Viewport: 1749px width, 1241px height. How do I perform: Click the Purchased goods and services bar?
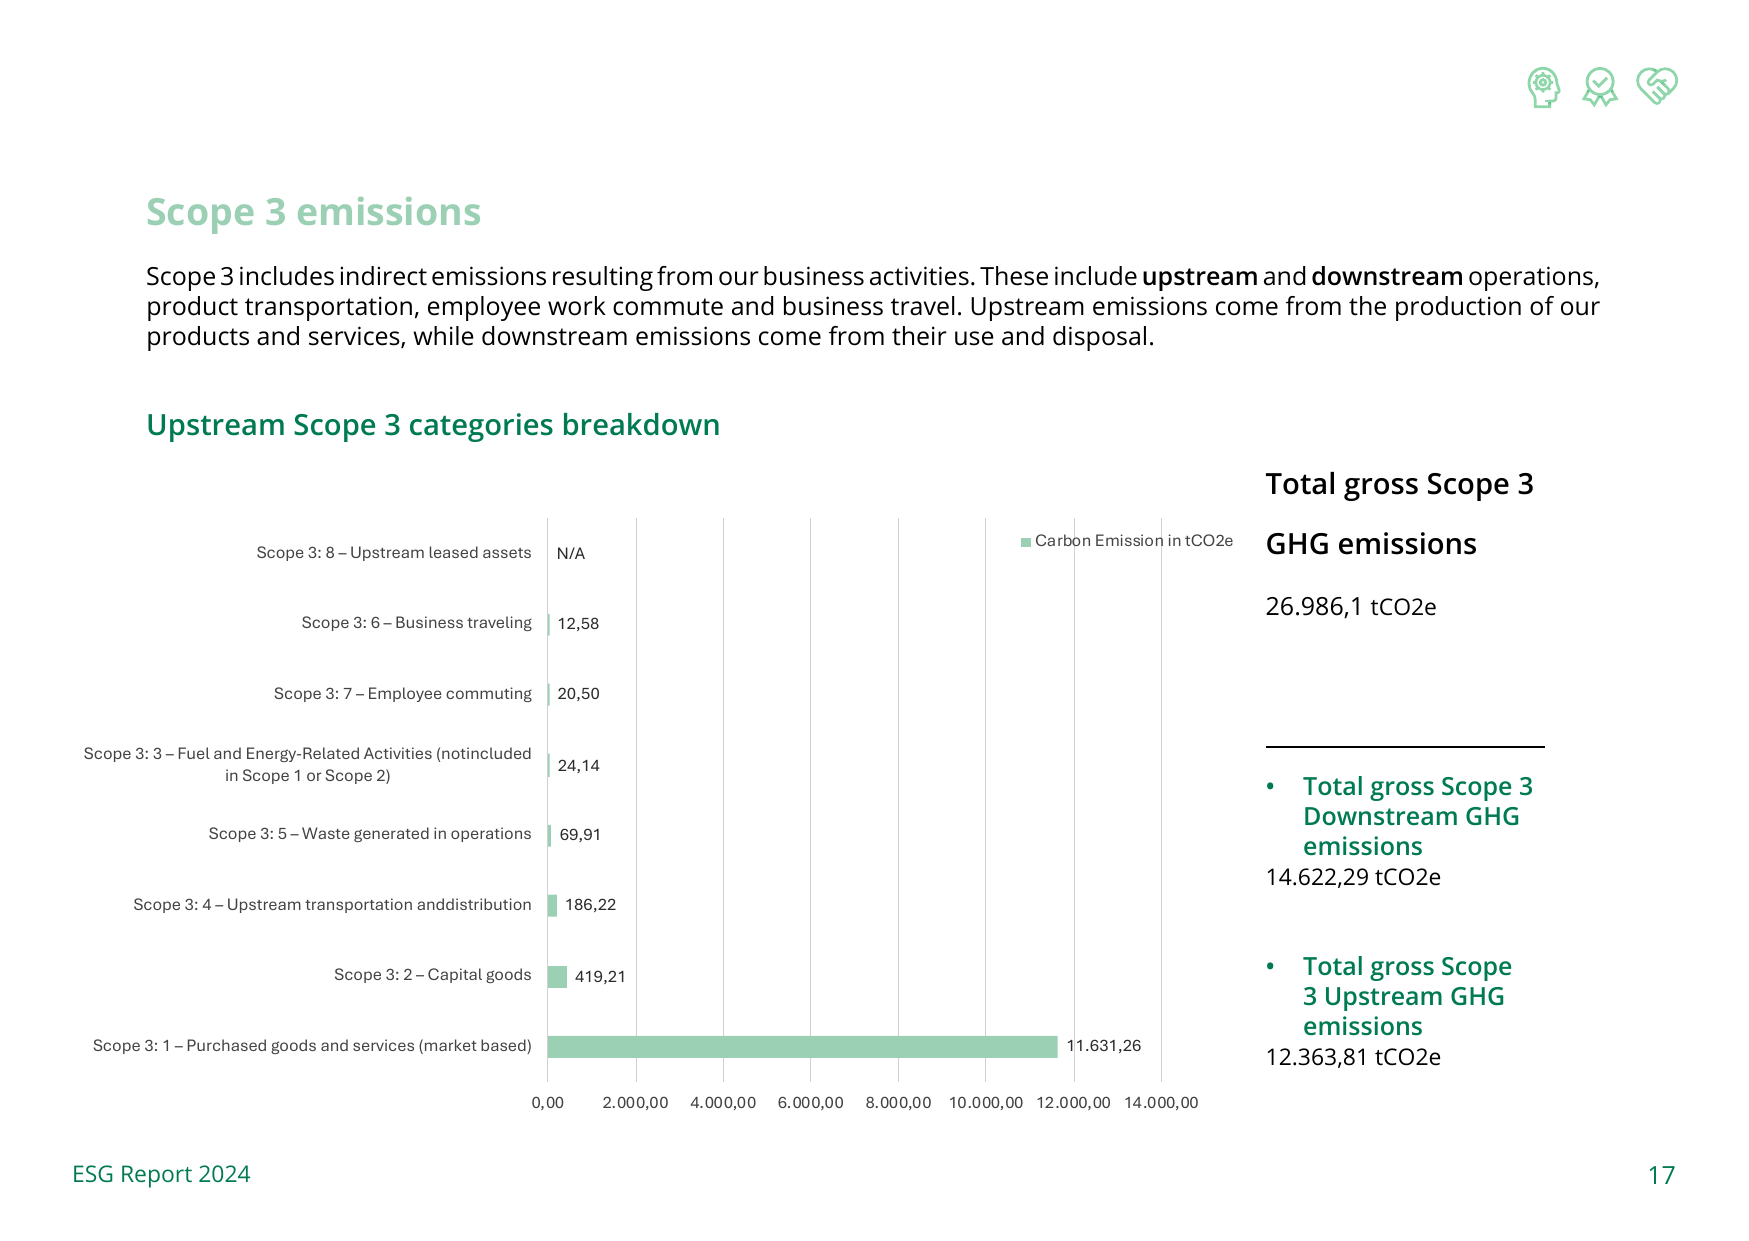(x=802, y=1046)
